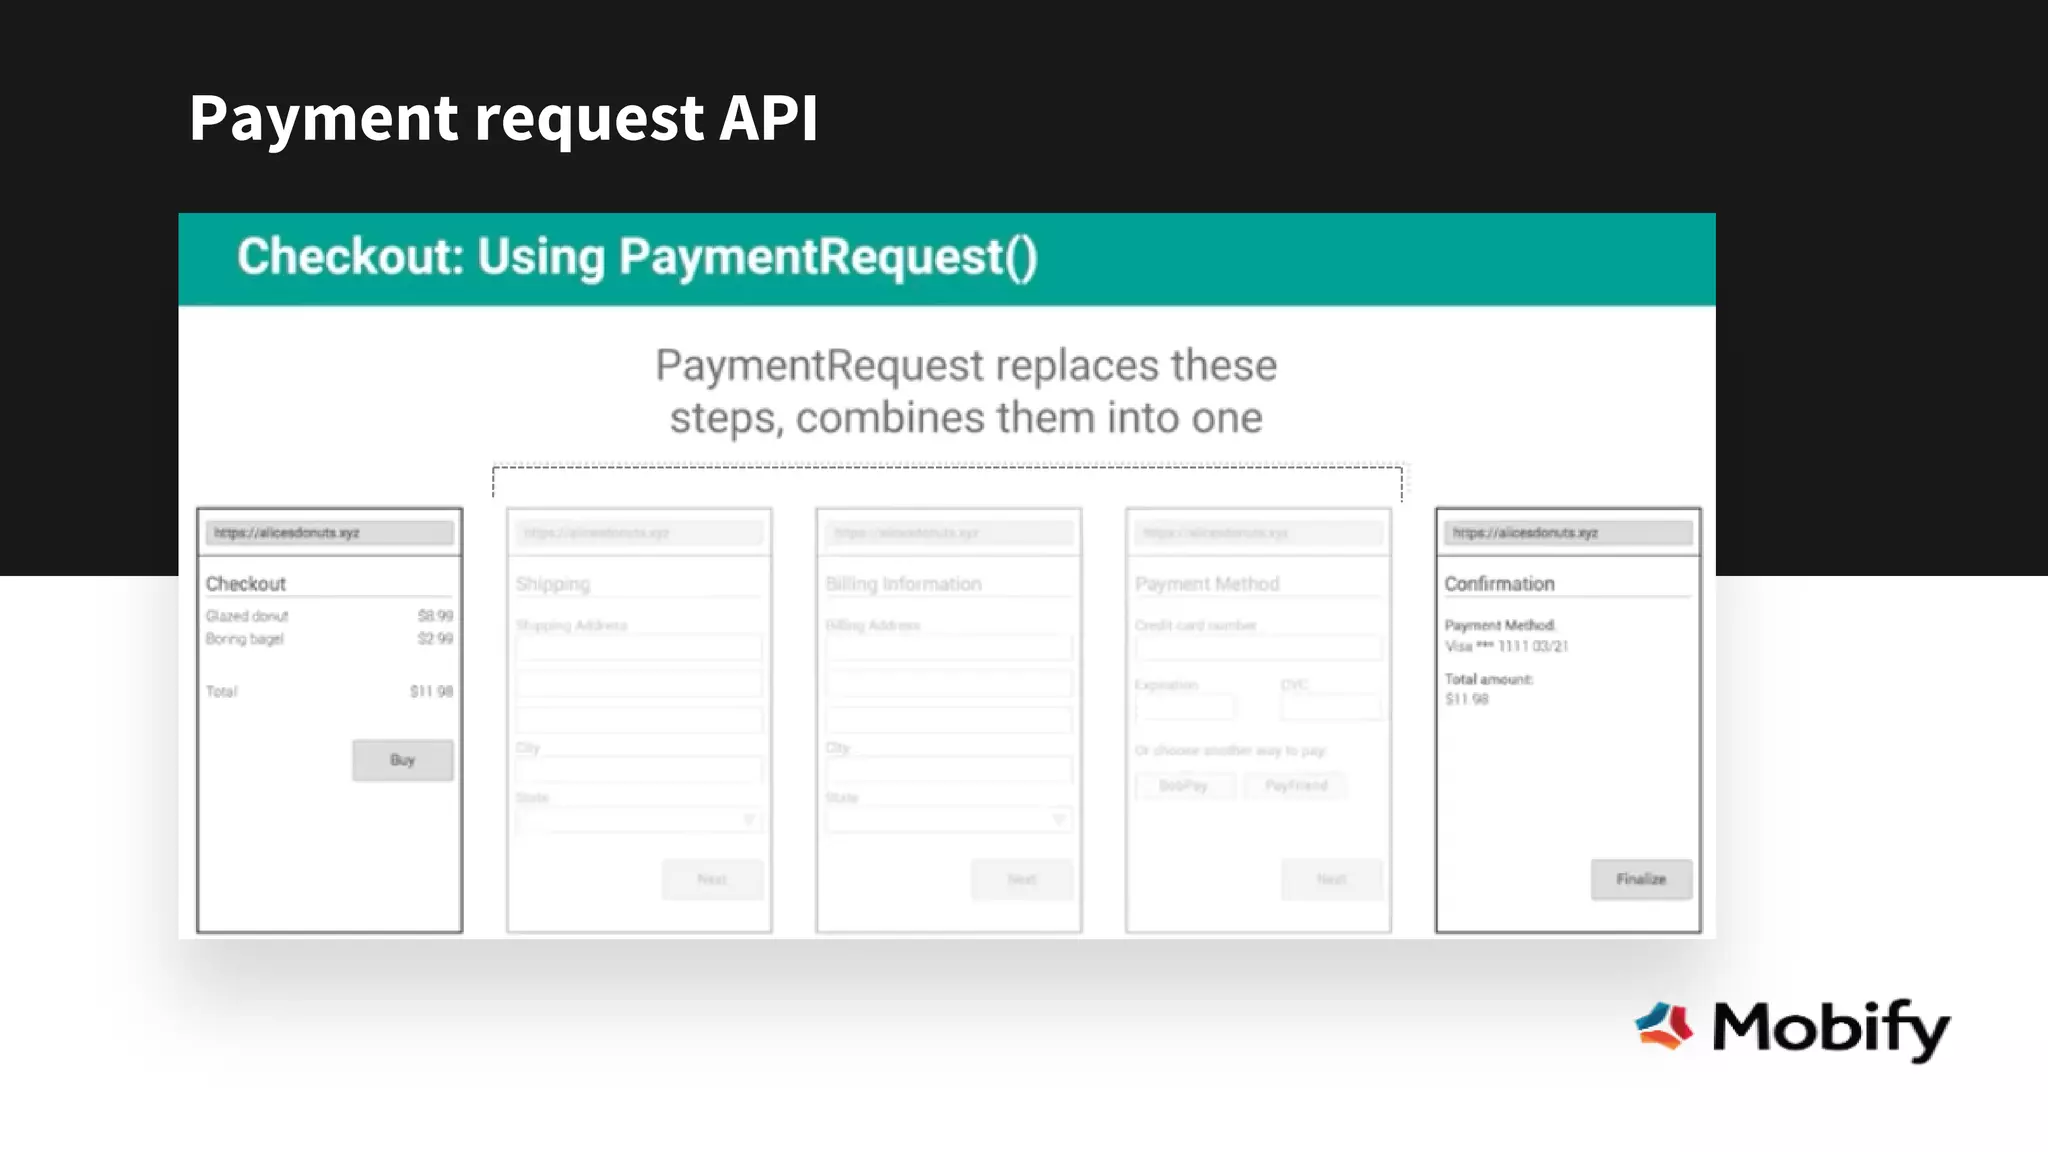
Task: Open the State dropdown in Billing Information mockup
Action: [949, 820]
